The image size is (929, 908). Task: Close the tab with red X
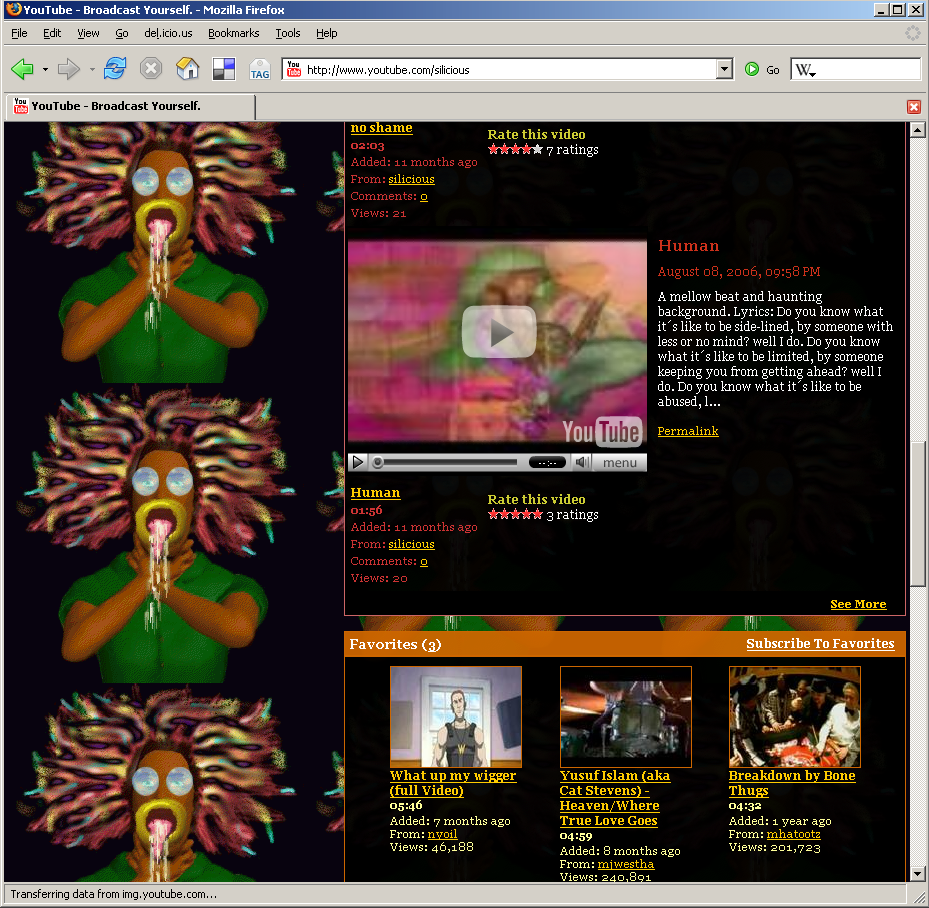(914, 107)
